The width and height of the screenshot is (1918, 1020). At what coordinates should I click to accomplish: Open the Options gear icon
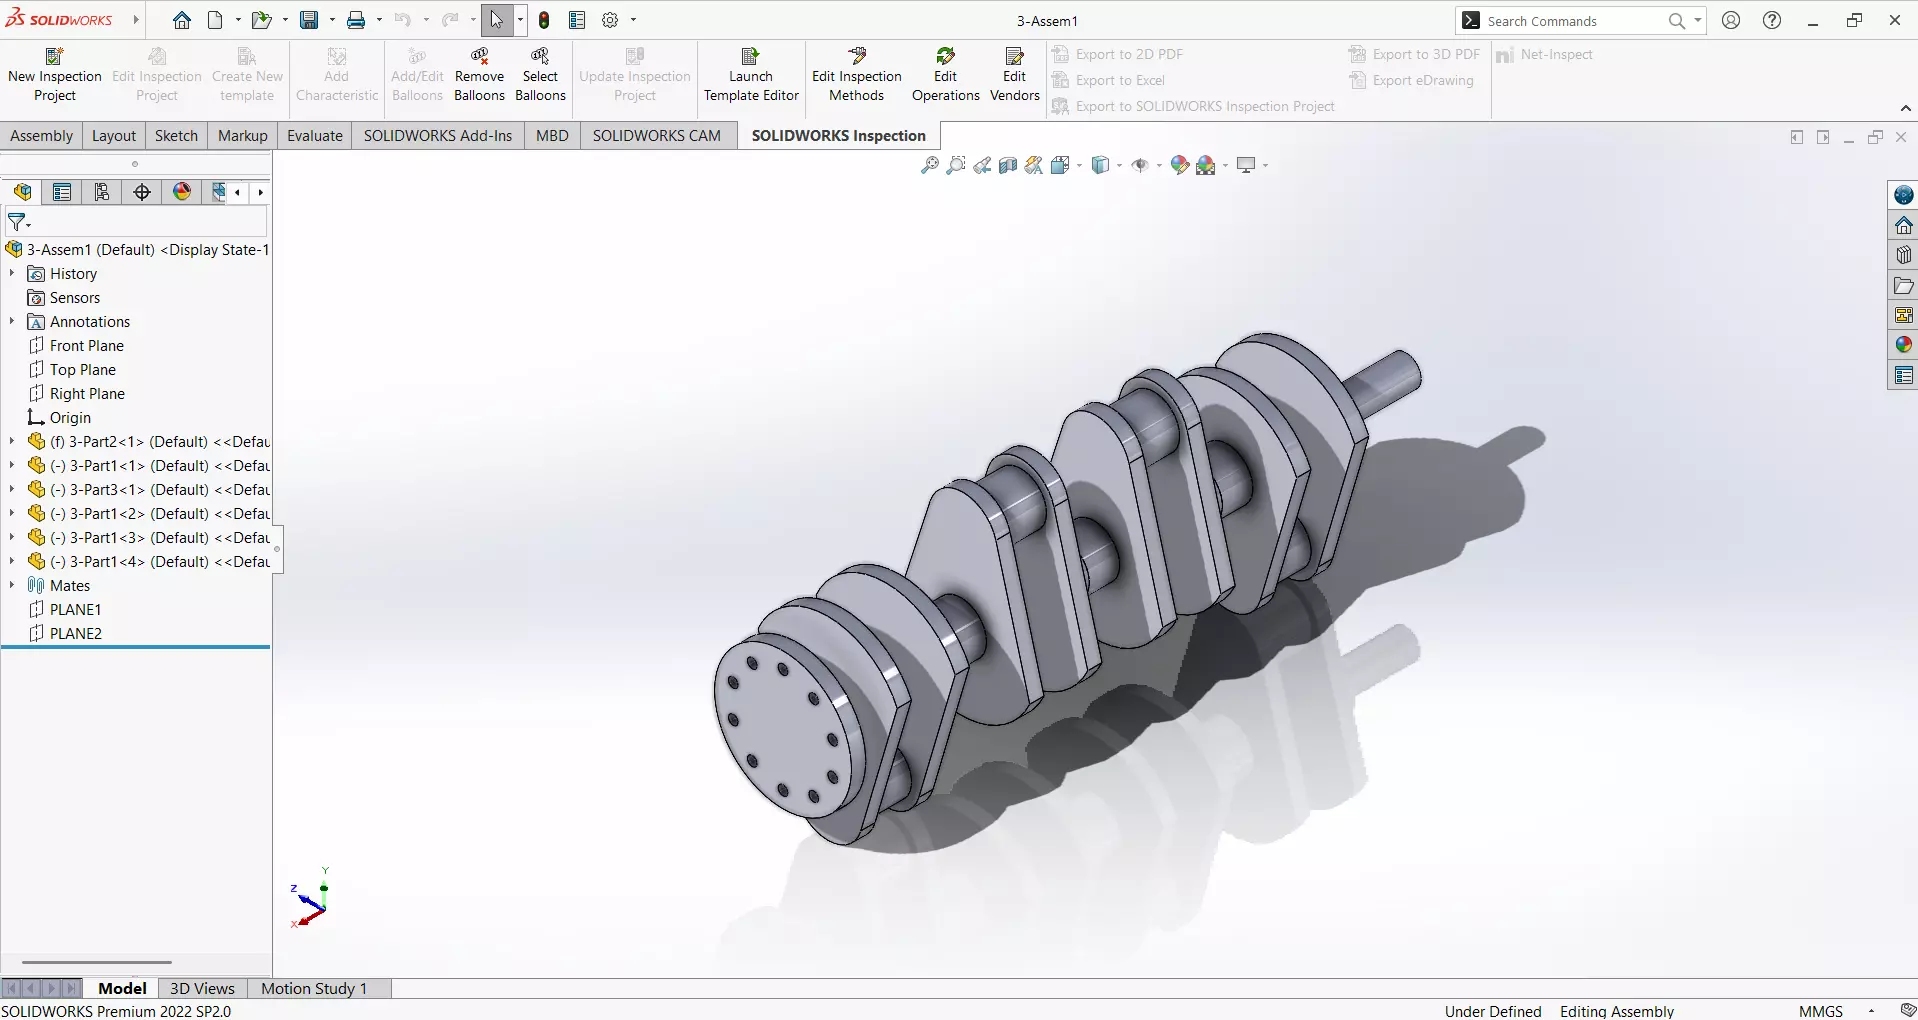pyautogui.click(x=610, y=20)
